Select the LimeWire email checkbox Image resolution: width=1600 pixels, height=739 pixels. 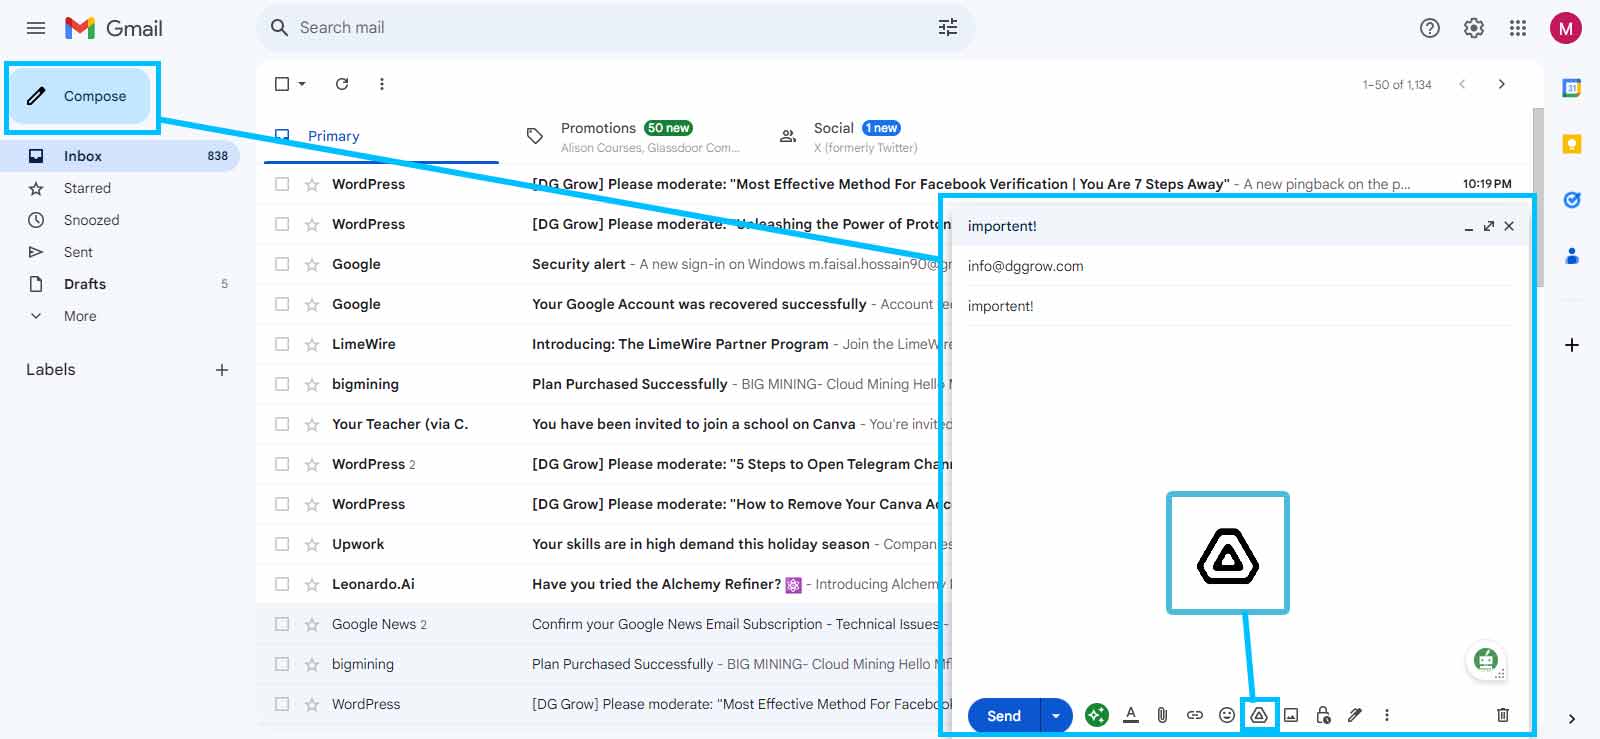tap(282, 344)
